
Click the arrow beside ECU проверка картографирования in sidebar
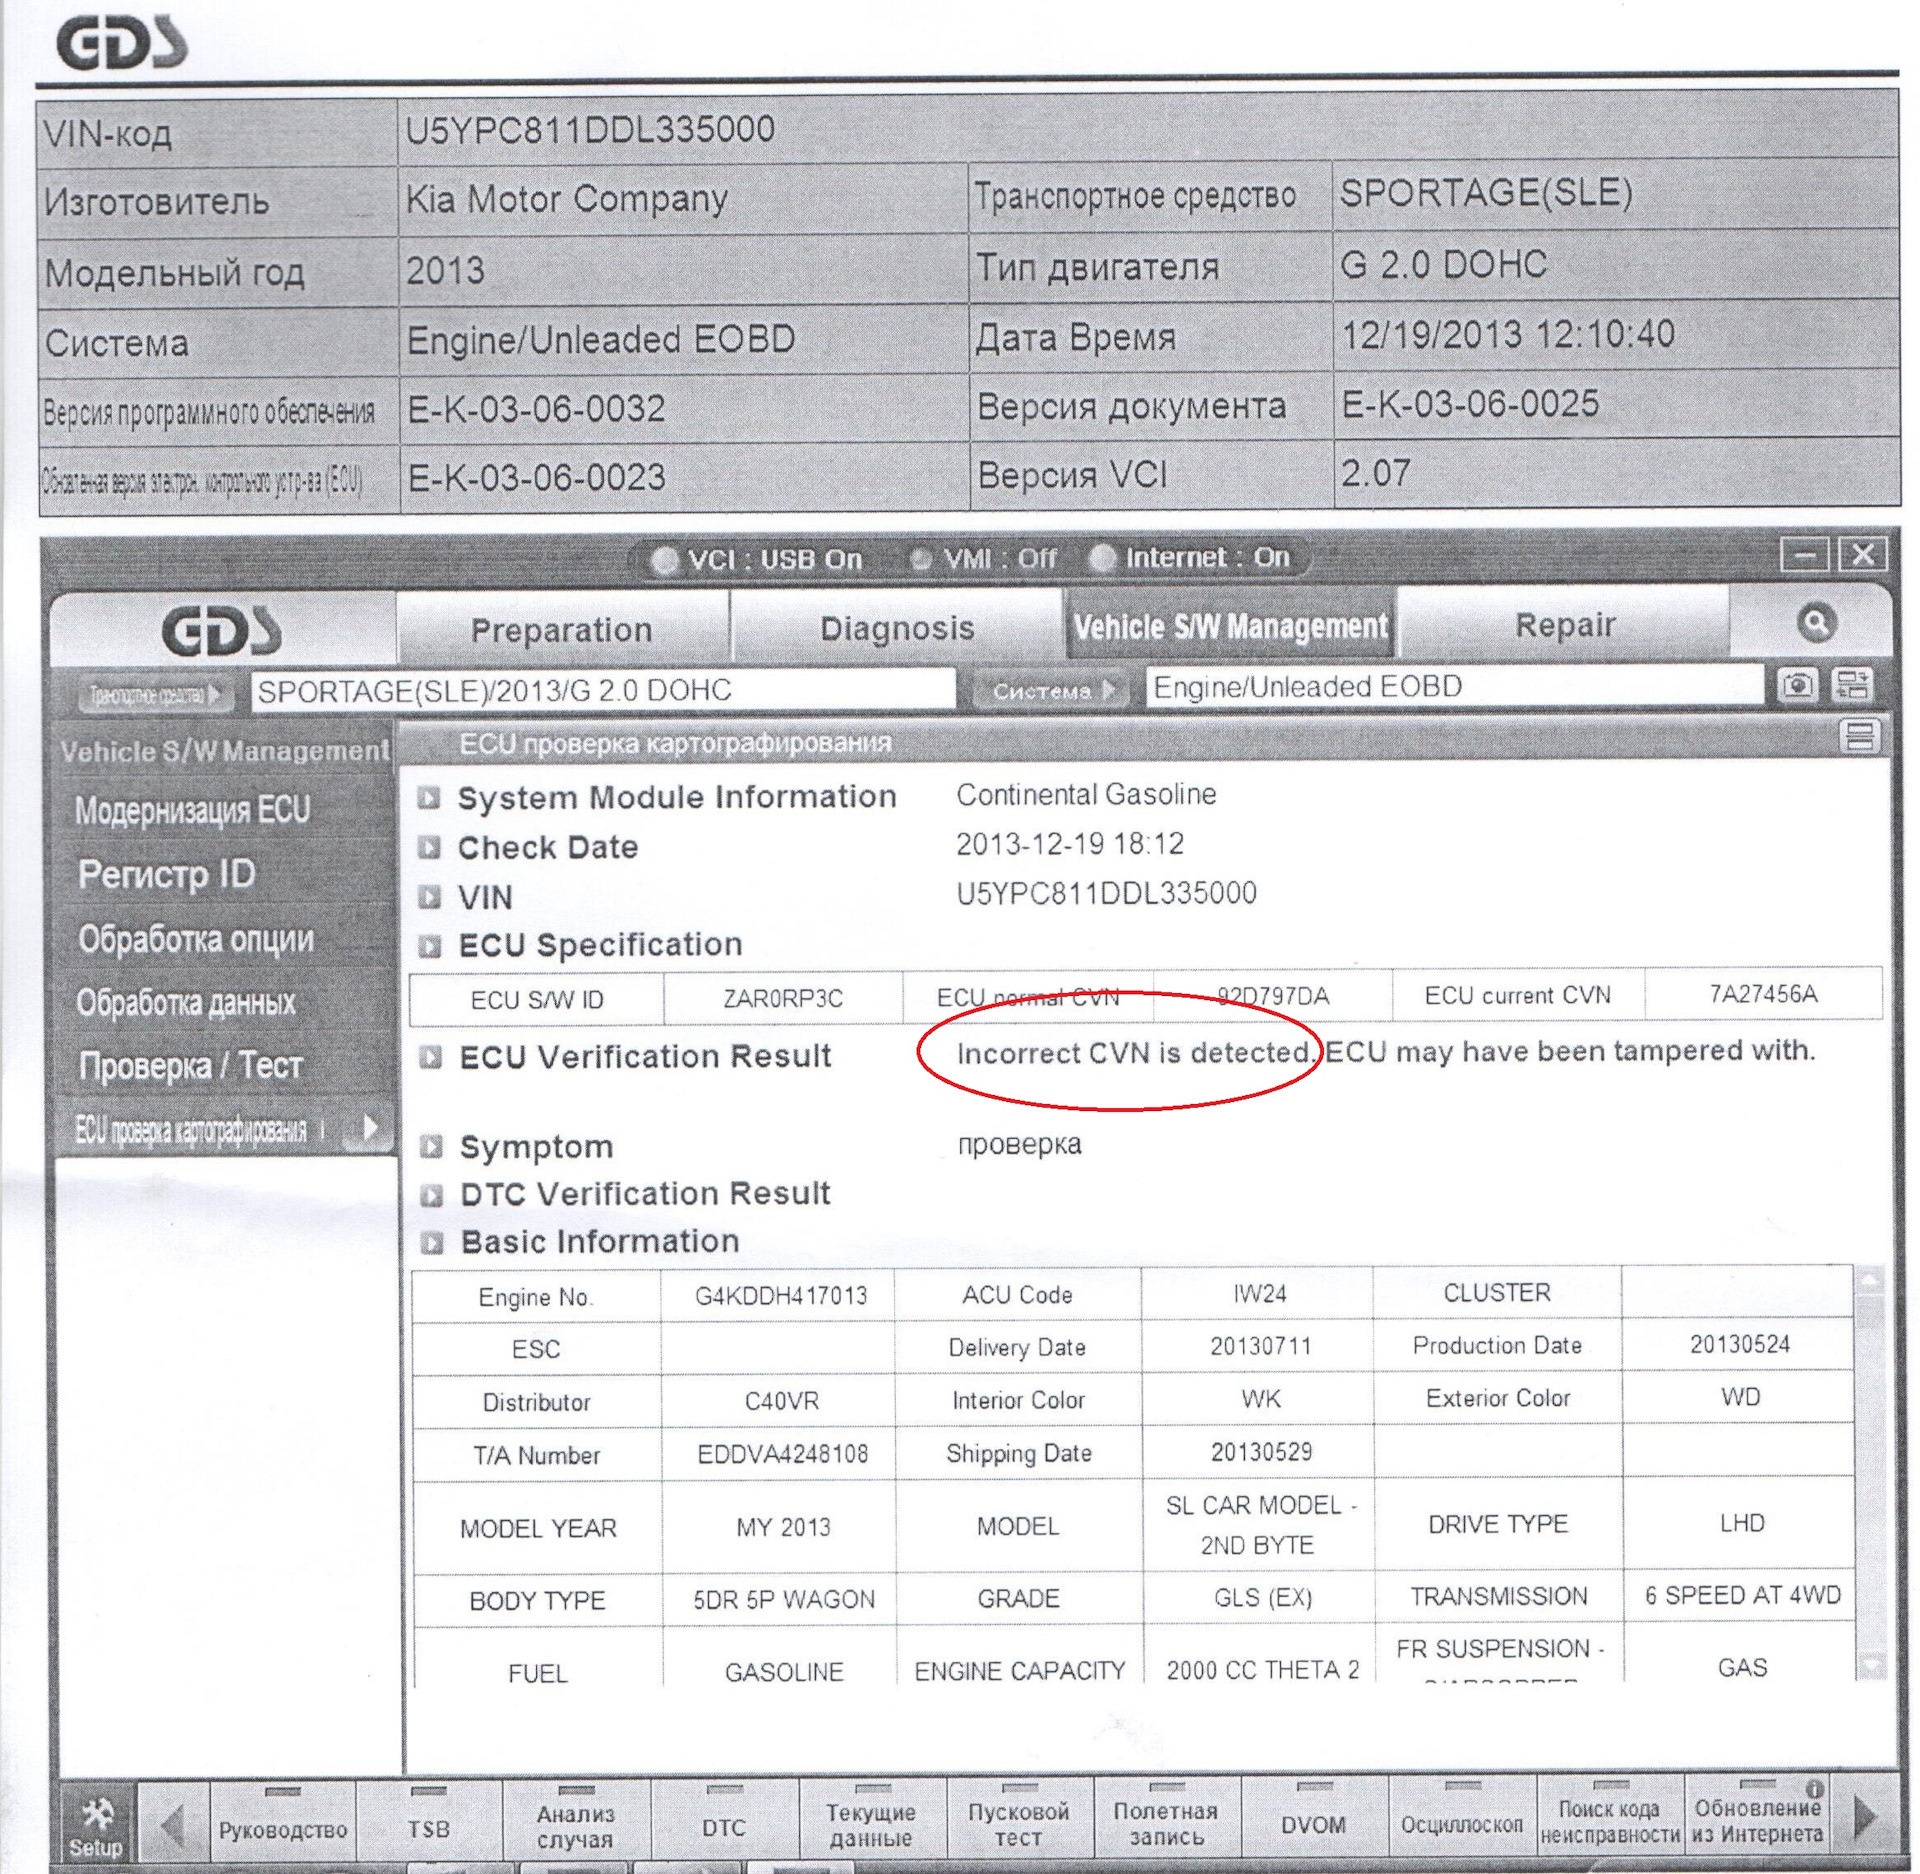pyautogui.click(x=370, y=1127)
